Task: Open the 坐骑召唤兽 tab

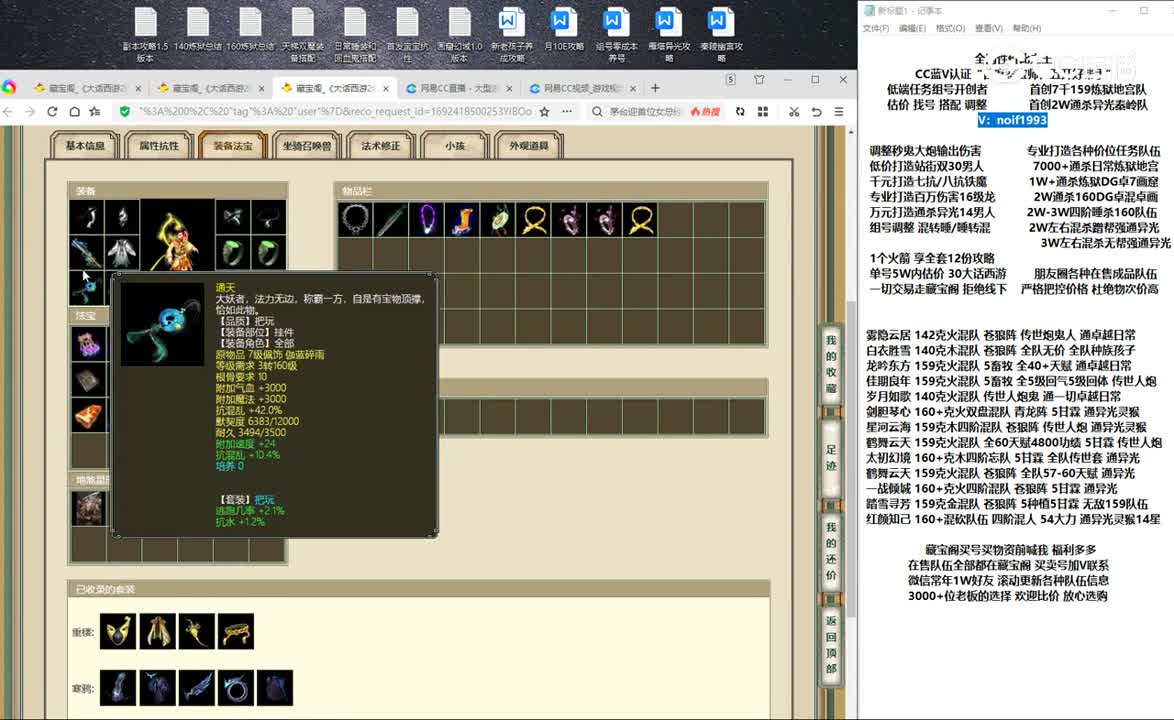Action: 307,146
